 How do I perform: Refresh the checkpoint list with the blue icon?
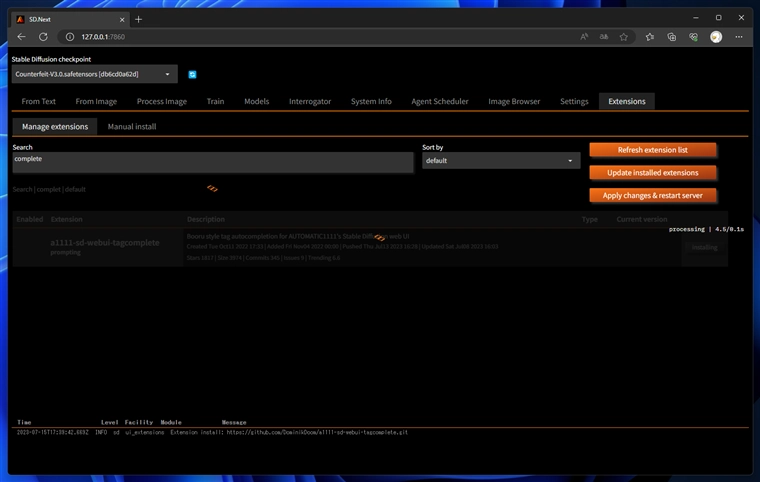coord(192,74)
